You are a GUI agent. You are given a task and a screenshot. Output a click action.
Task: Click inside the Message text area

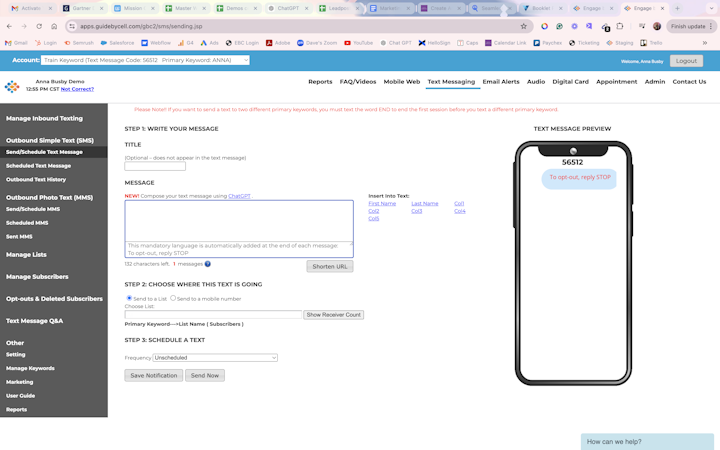coord(239,220)
